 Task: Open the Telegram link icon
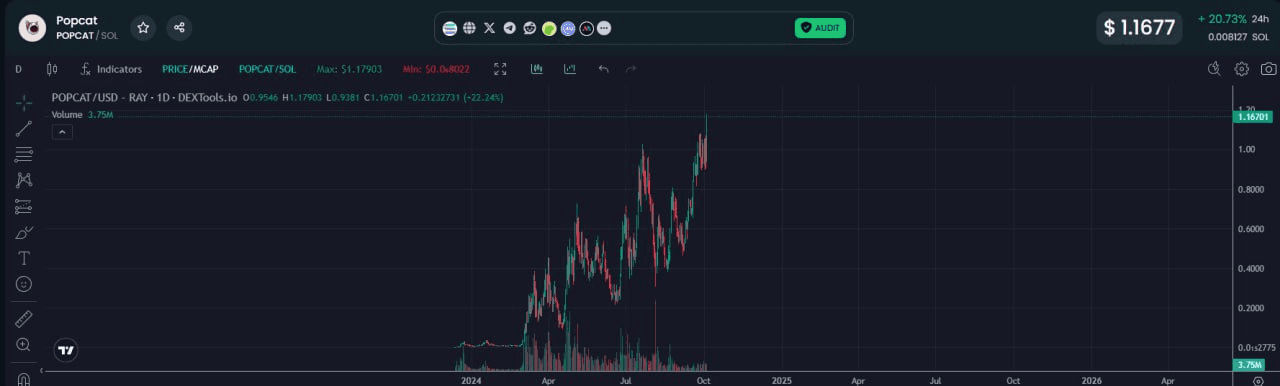coord(509,28)
